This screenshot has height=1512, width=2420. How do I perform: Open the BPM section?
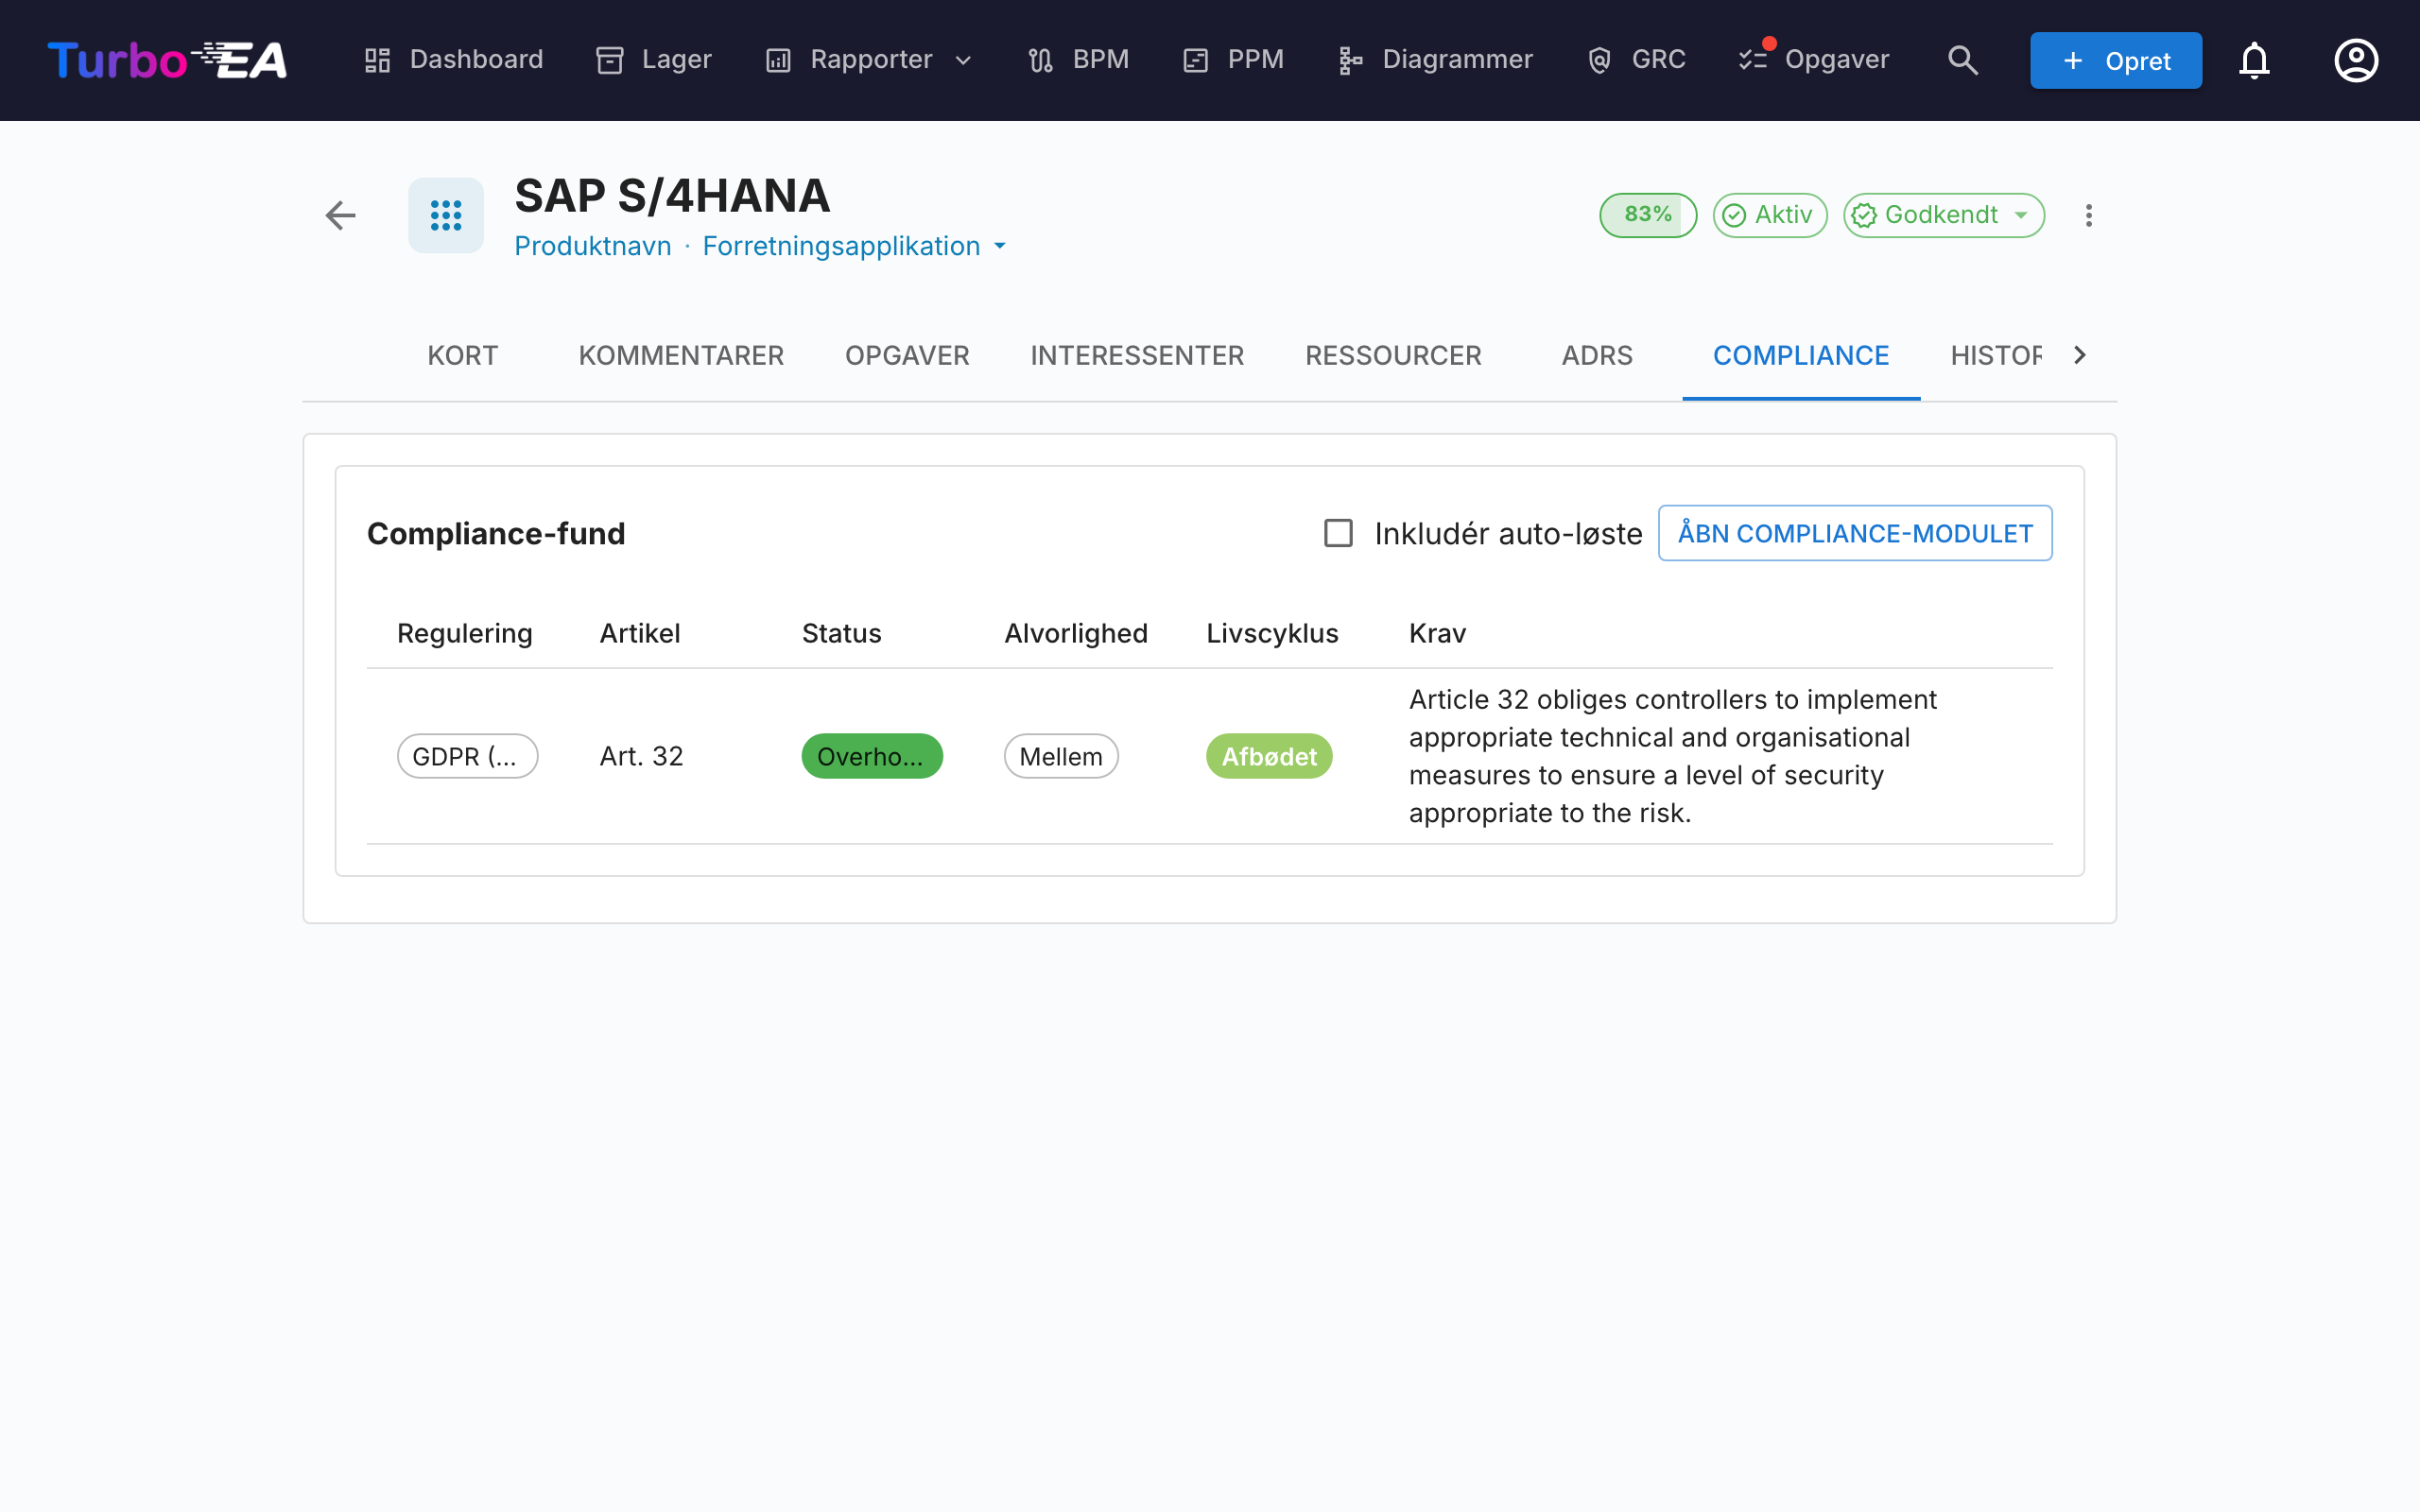point(1078,60)
